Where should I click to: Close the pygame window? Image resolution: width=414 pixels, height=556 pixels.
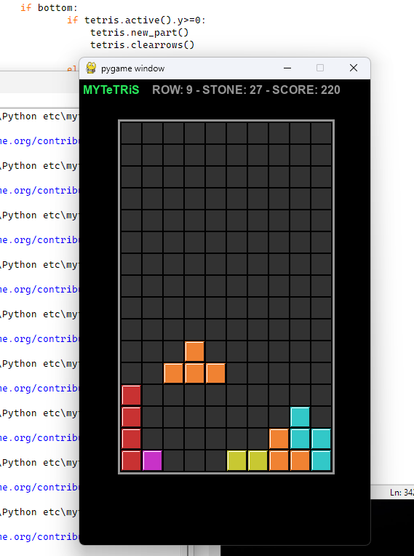click(x=353, y=68)
